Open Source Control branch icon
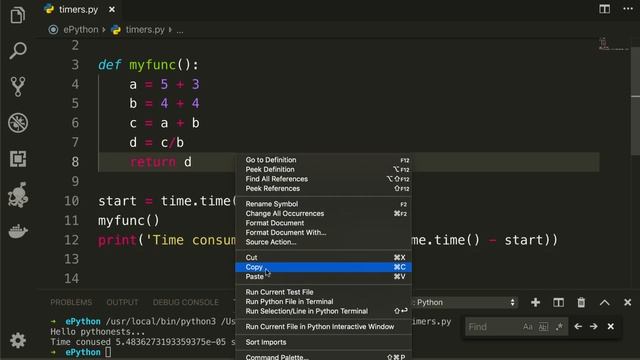This screenshot has width=640, height=360. point(18,87)
